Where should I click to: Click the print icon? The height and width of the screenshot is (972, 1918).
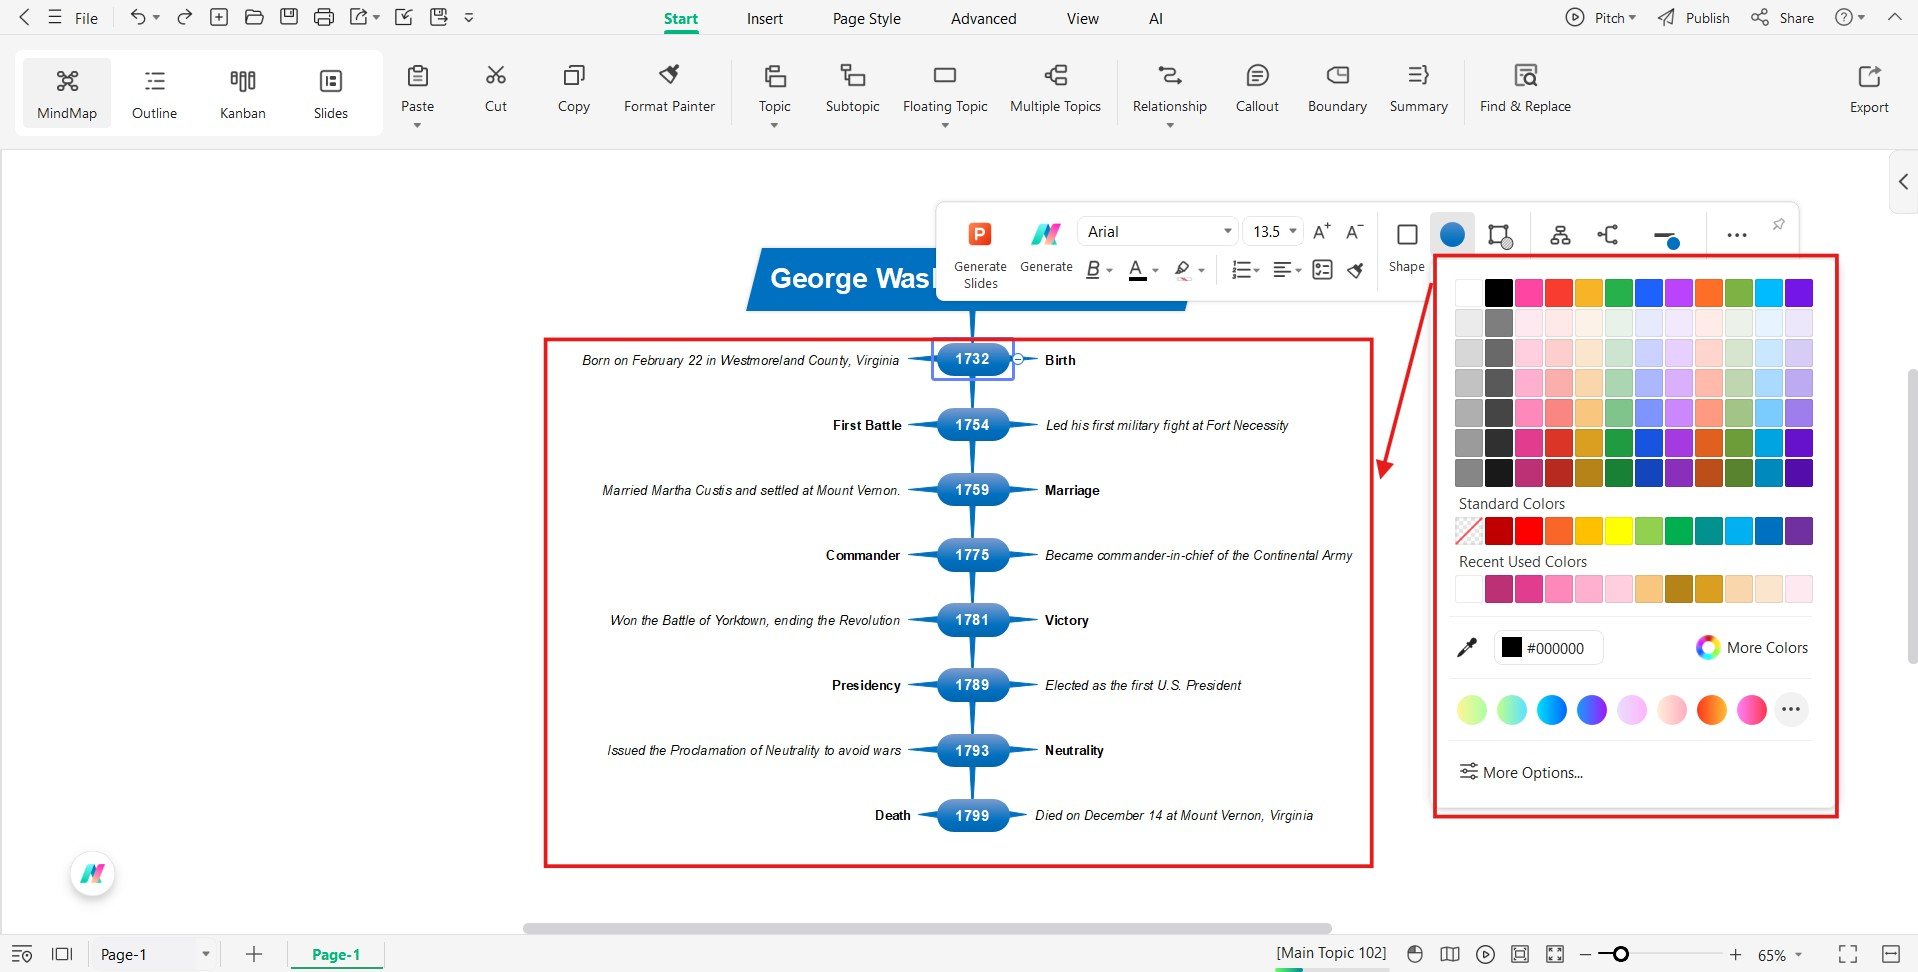(x=323, y=17)
